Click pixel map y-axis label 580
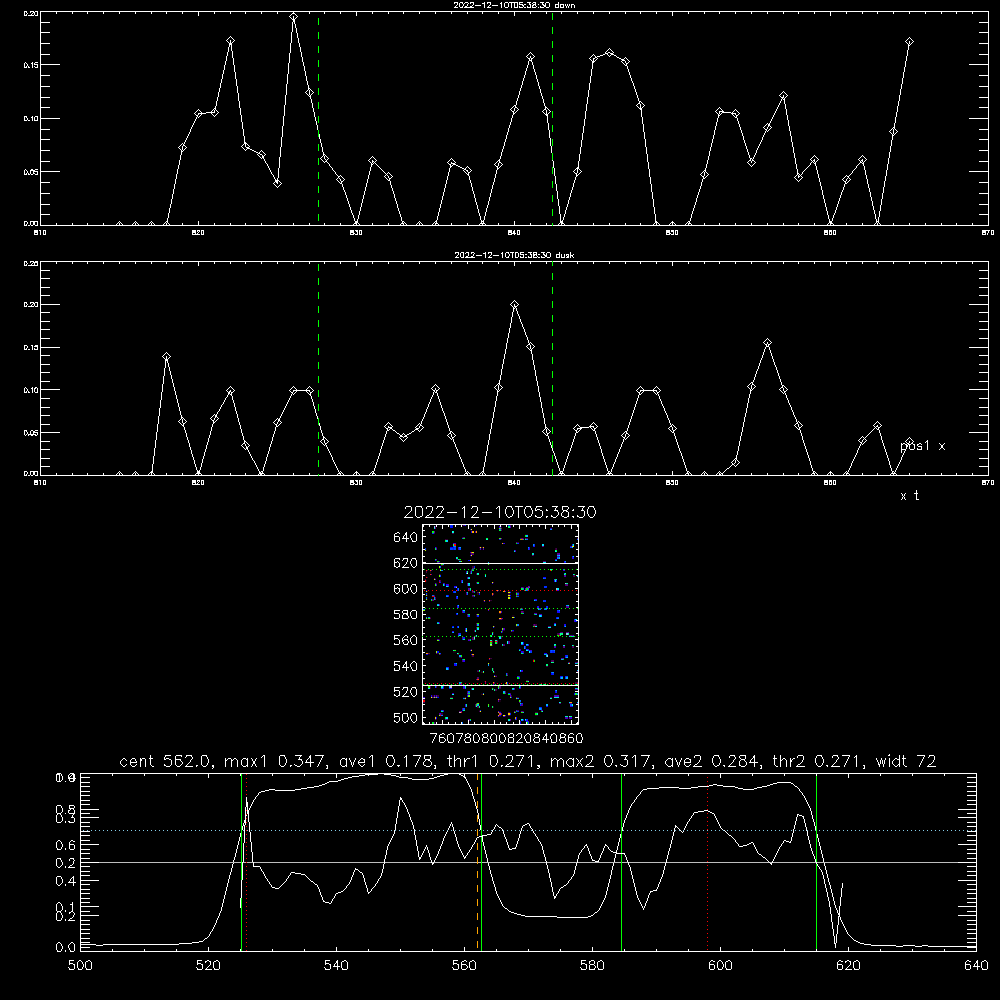The width and height of the screenshot is (1000, 1000). (x=406, y=615)
